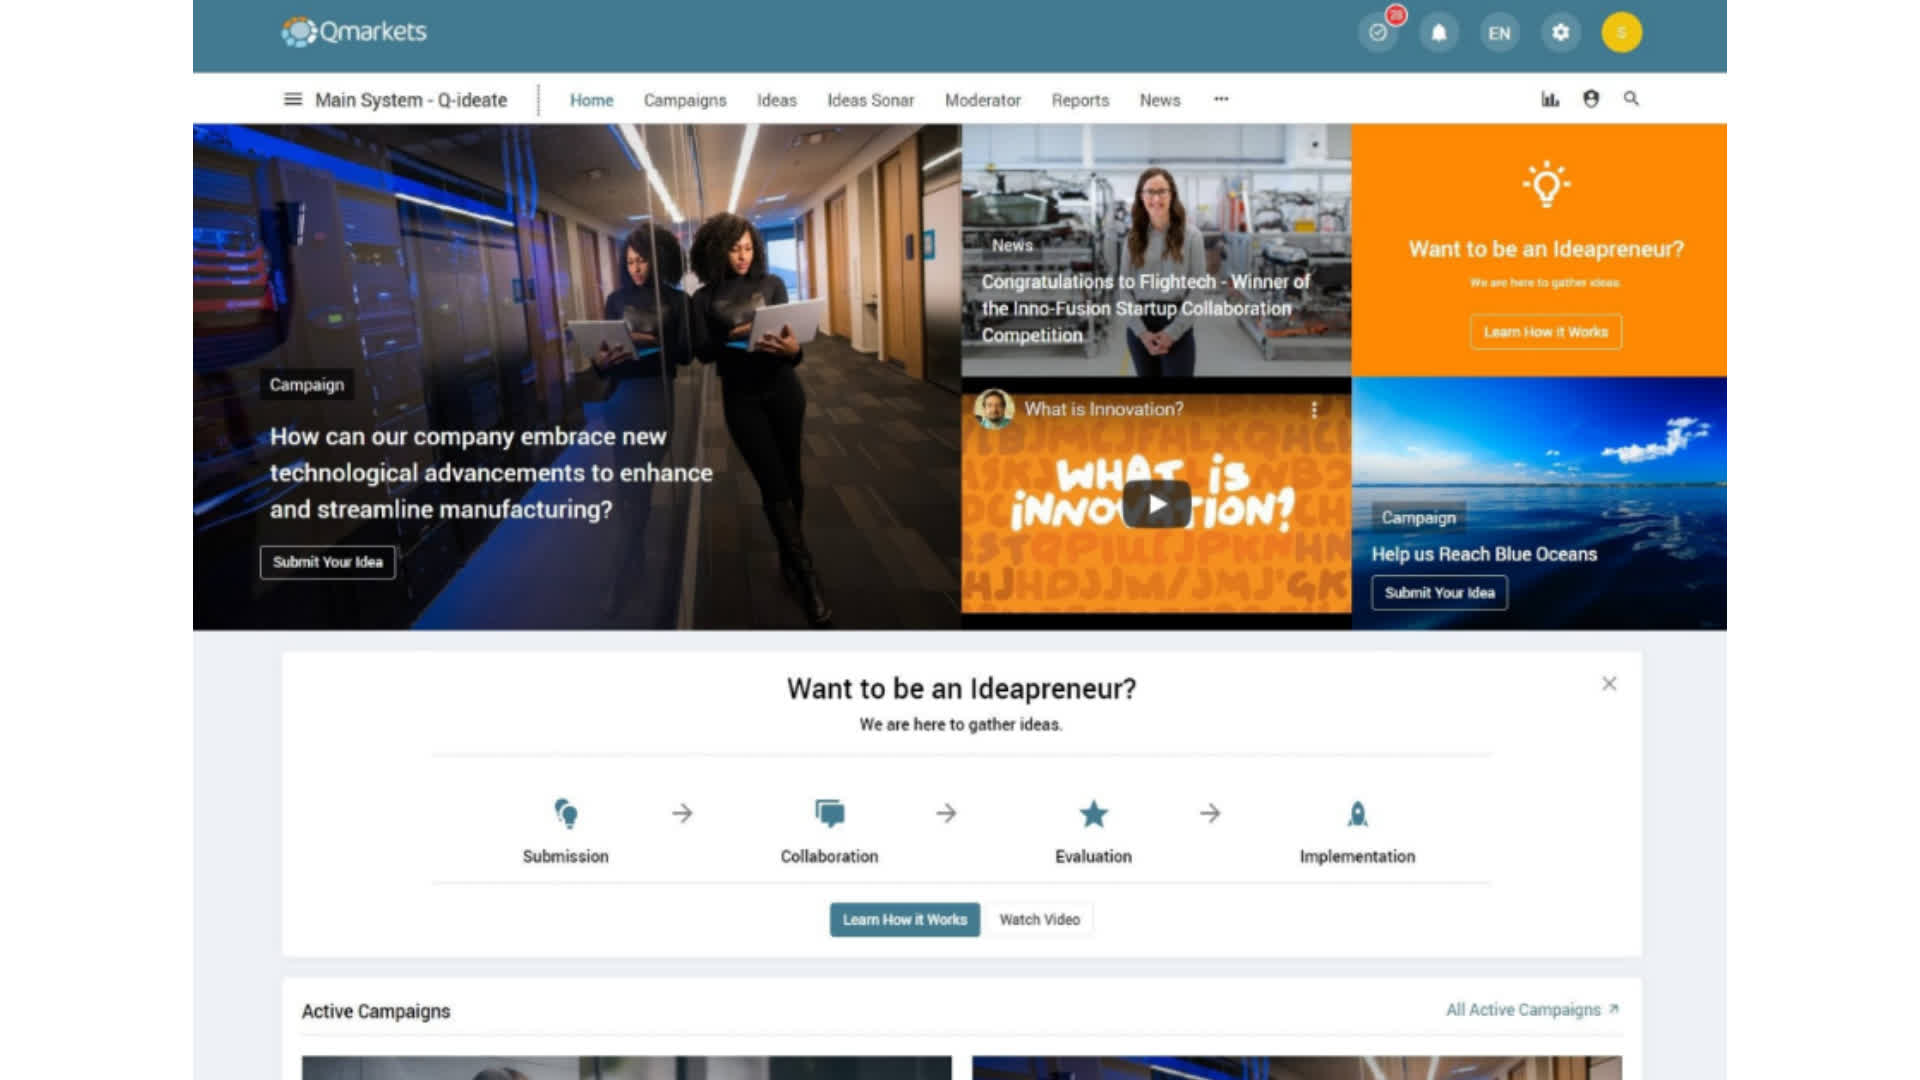Click the blue Learn How it Works button
The image size is (1920, 1080).
point(904,920)
